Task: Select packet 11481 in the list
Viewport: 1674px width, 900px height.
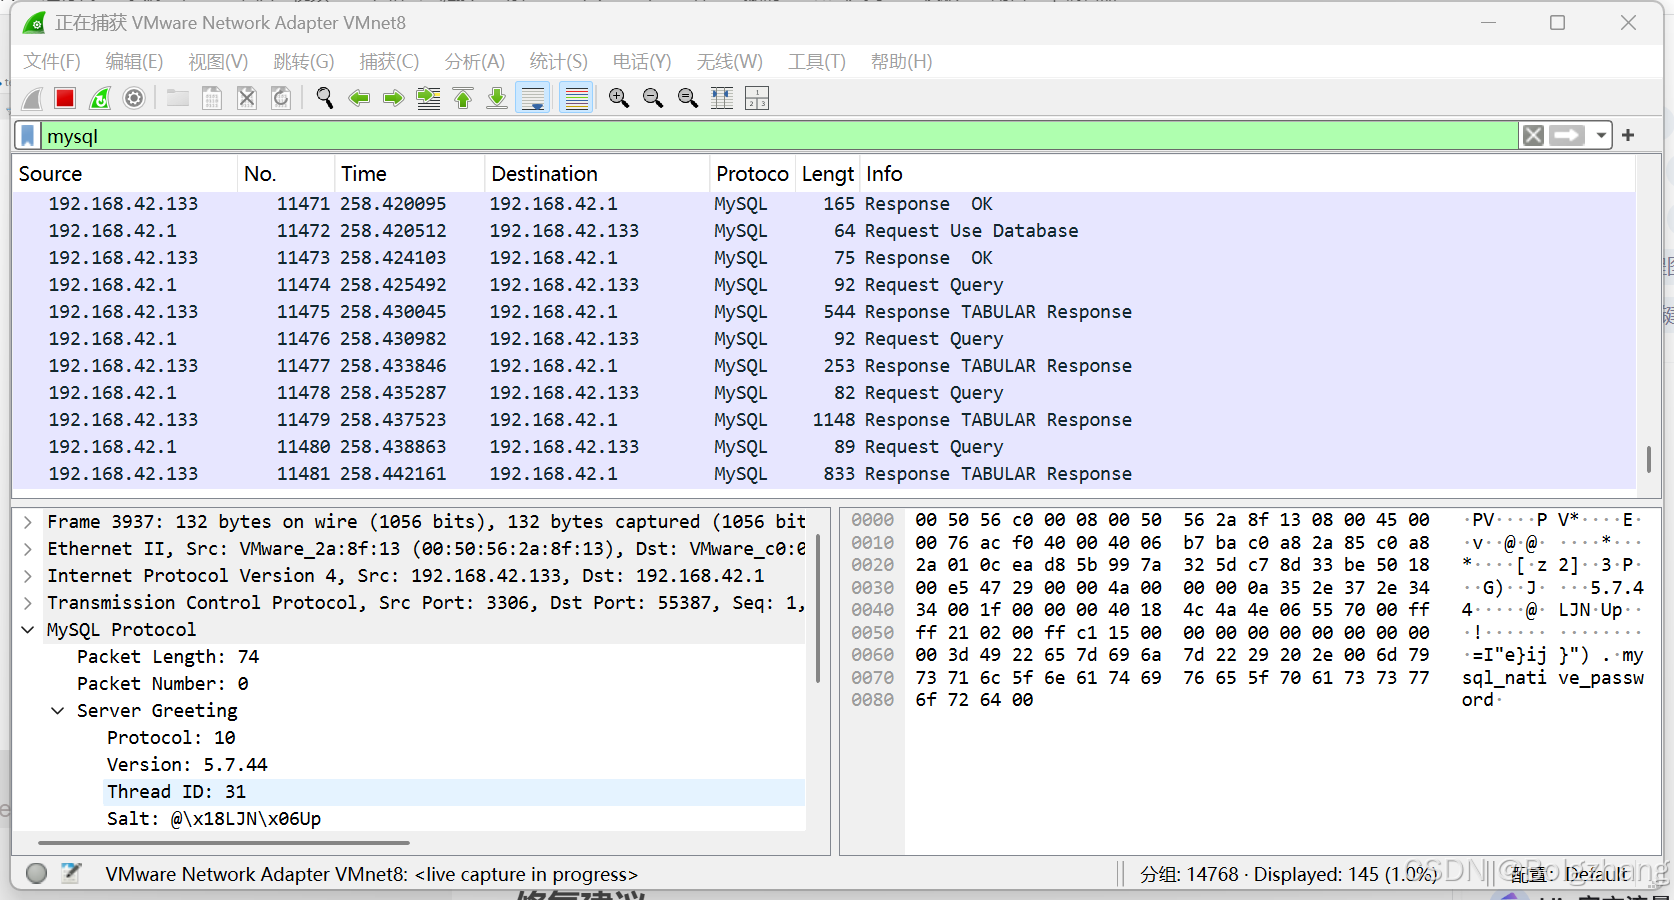Action: (824, 474)
